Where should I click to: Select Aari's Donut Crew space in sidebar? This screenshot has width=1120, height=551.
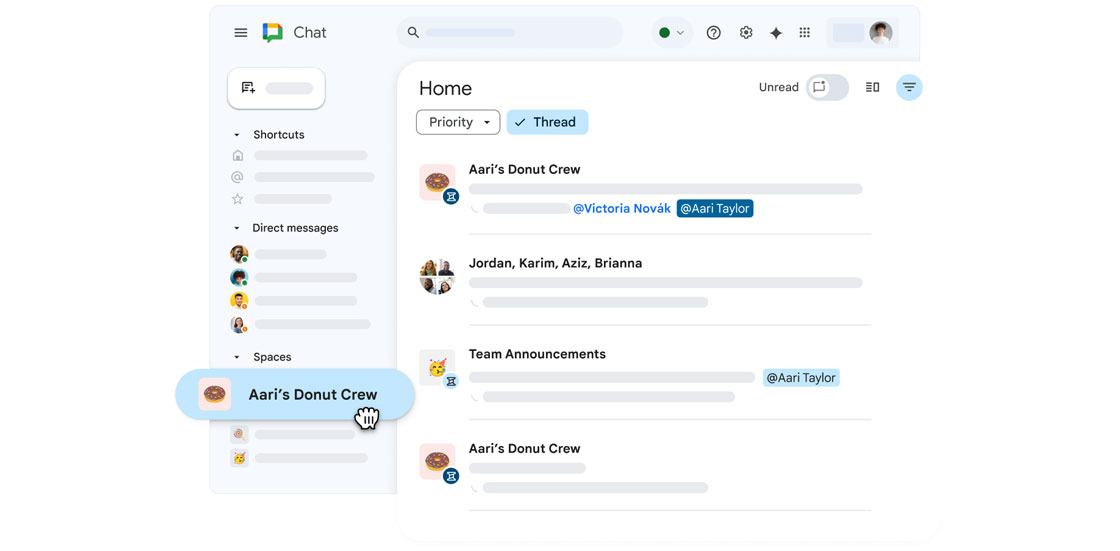tap(295, 394)
